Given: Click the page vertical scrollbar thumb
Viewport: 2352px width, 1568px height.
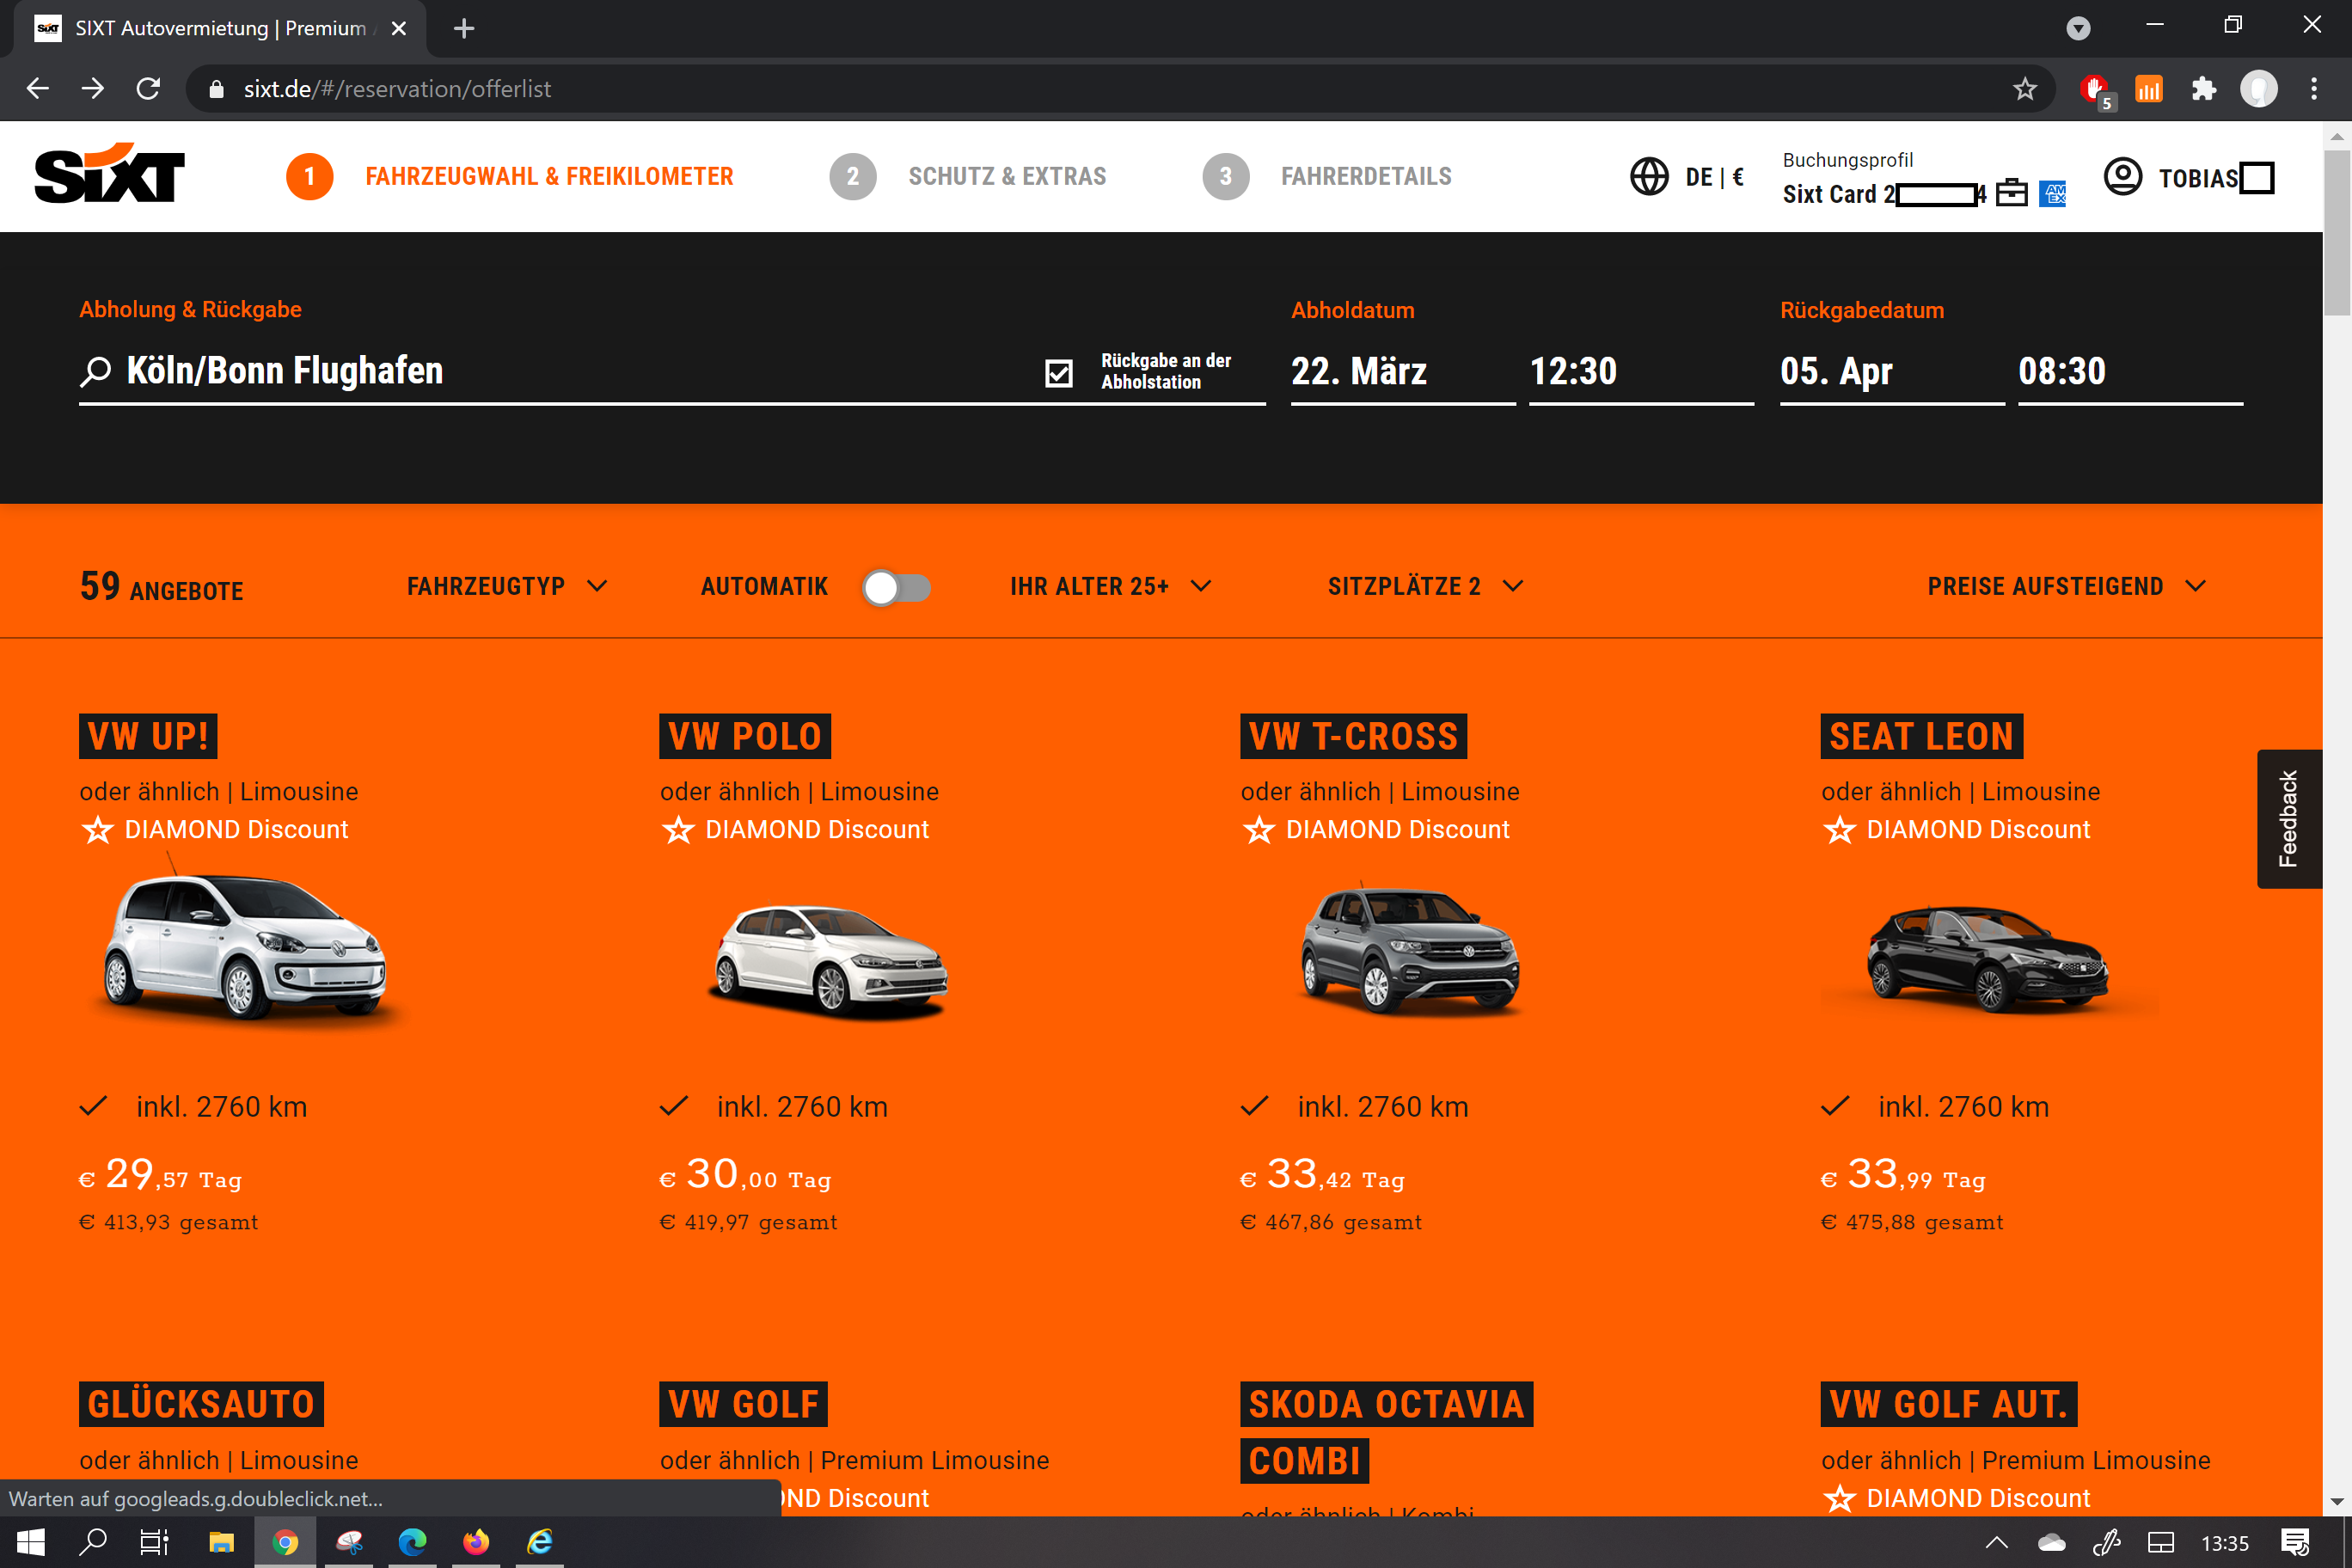Looking at the screenshot, I should (2337, 232).
